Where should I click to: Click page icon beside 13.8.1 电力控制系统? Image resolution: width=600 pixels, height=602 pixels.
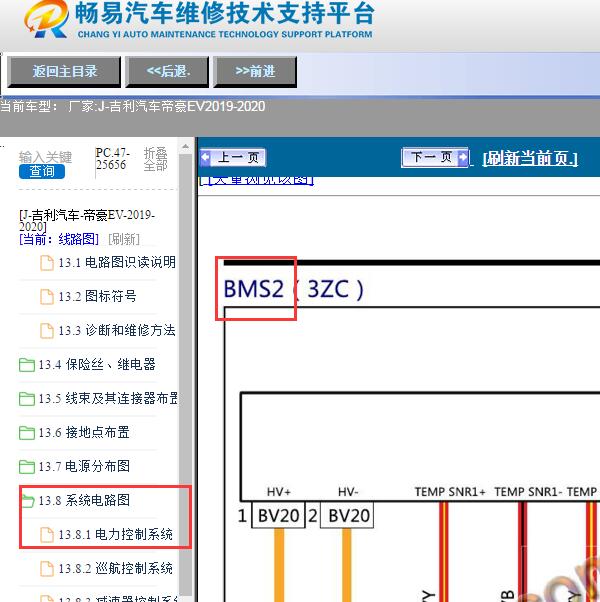click(x=47, y=534)
